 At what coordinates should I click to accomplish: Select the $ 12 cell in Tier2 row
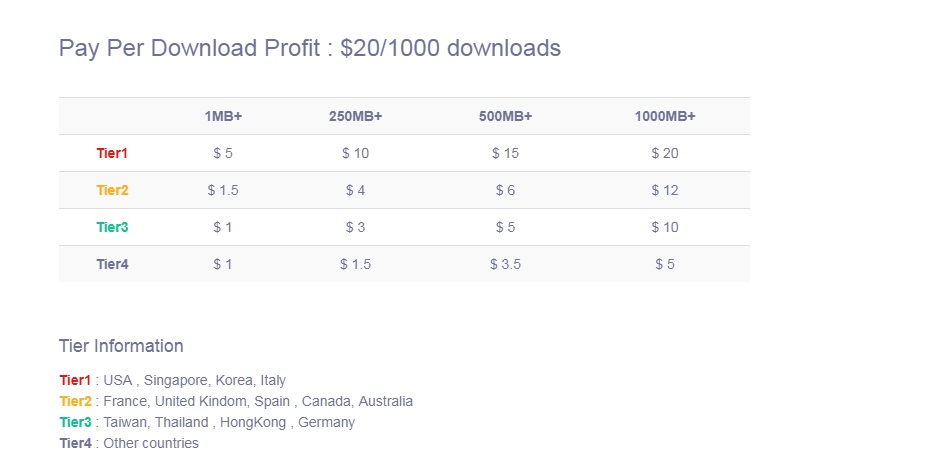(664, 190)
